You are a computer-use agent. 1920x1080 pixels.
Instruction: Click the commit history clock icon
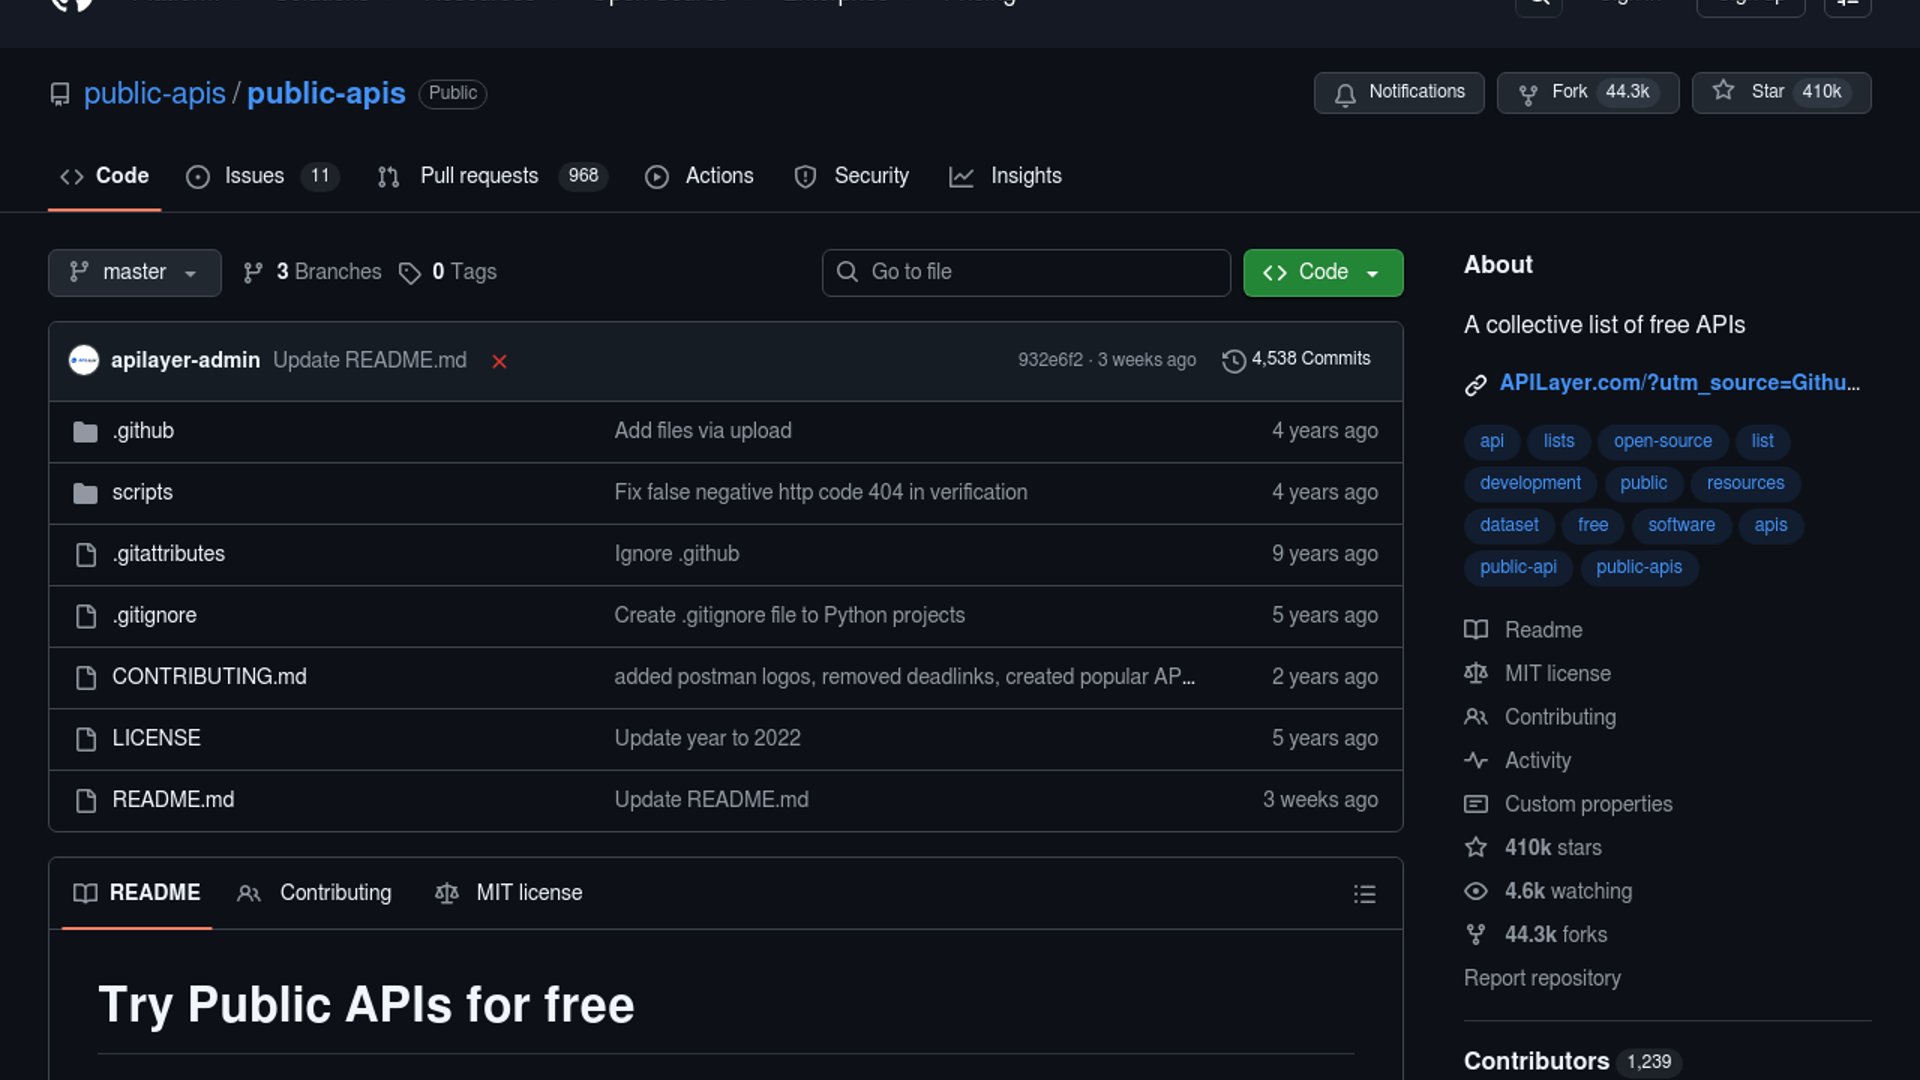[x=1233, y=360]
